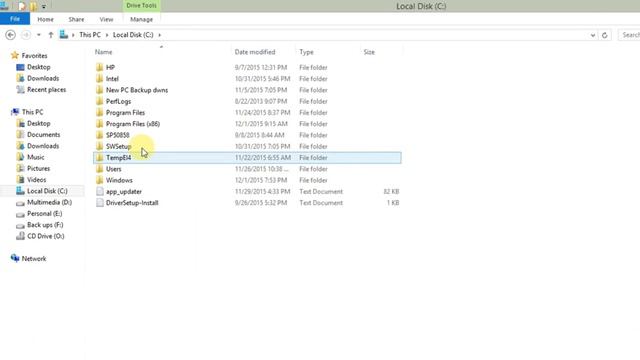Select the DriverSetup-Install text document icon
This screenshot has width=640, height=360.
point(100,203)
